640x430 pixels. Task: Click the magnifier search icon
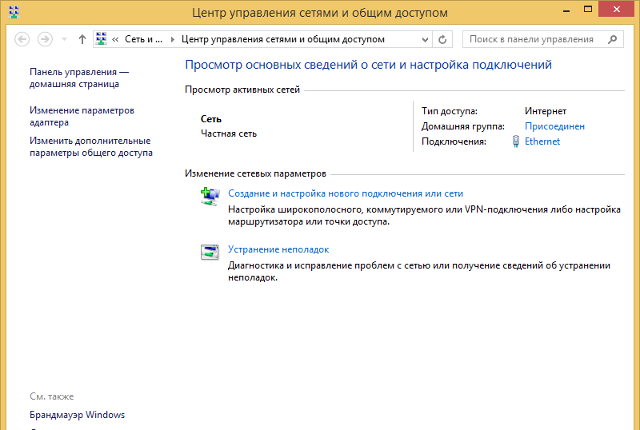[612, 39]
